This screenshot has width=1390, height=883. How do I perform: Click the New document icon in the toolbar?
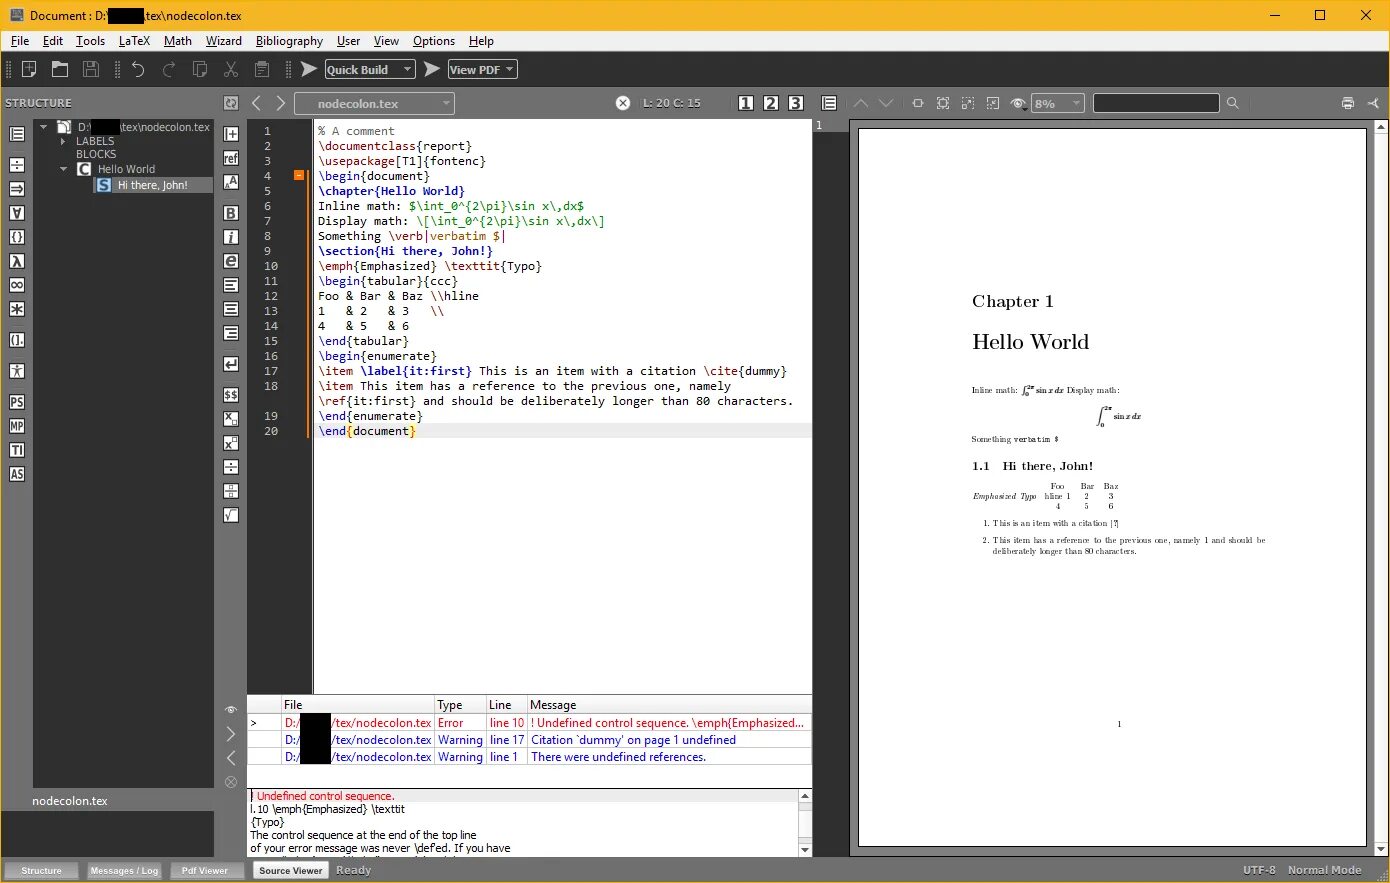30,69
